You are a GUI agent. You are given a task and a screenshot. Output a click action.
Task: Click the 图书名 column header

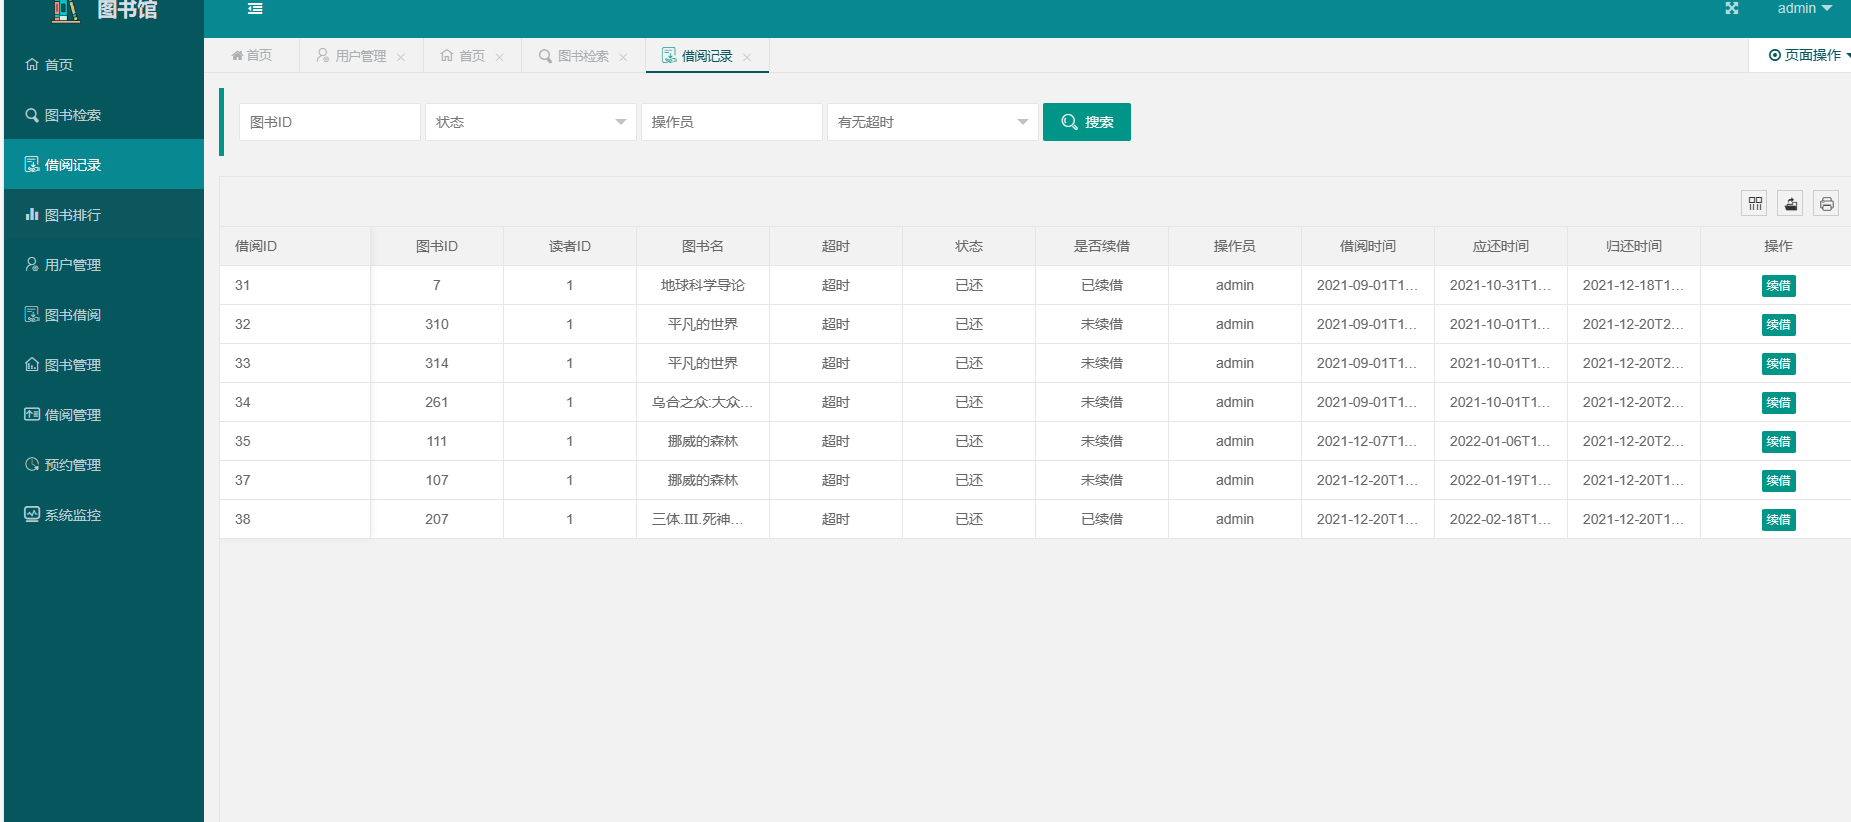[703, 246]
